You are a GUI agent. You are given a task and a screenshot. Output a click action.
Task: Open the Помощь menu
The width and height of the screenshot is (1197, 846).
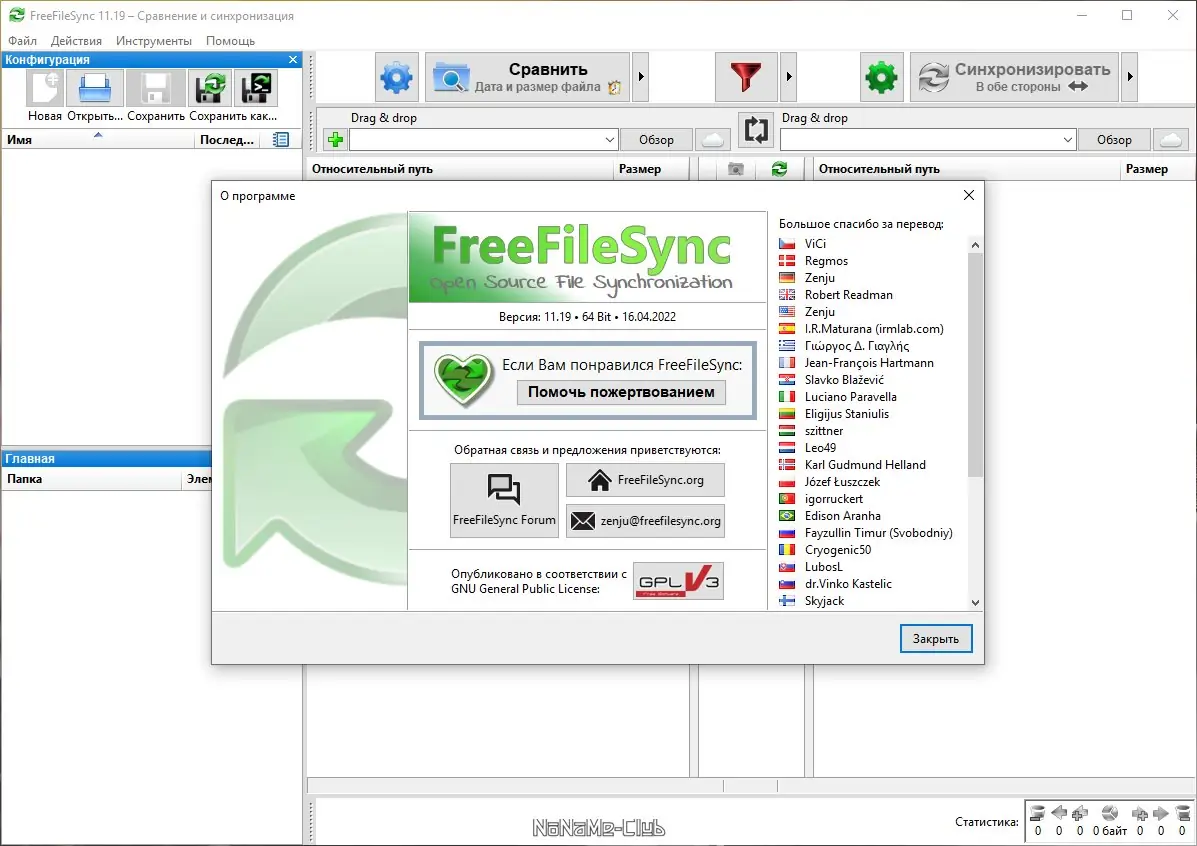point(230,40)
